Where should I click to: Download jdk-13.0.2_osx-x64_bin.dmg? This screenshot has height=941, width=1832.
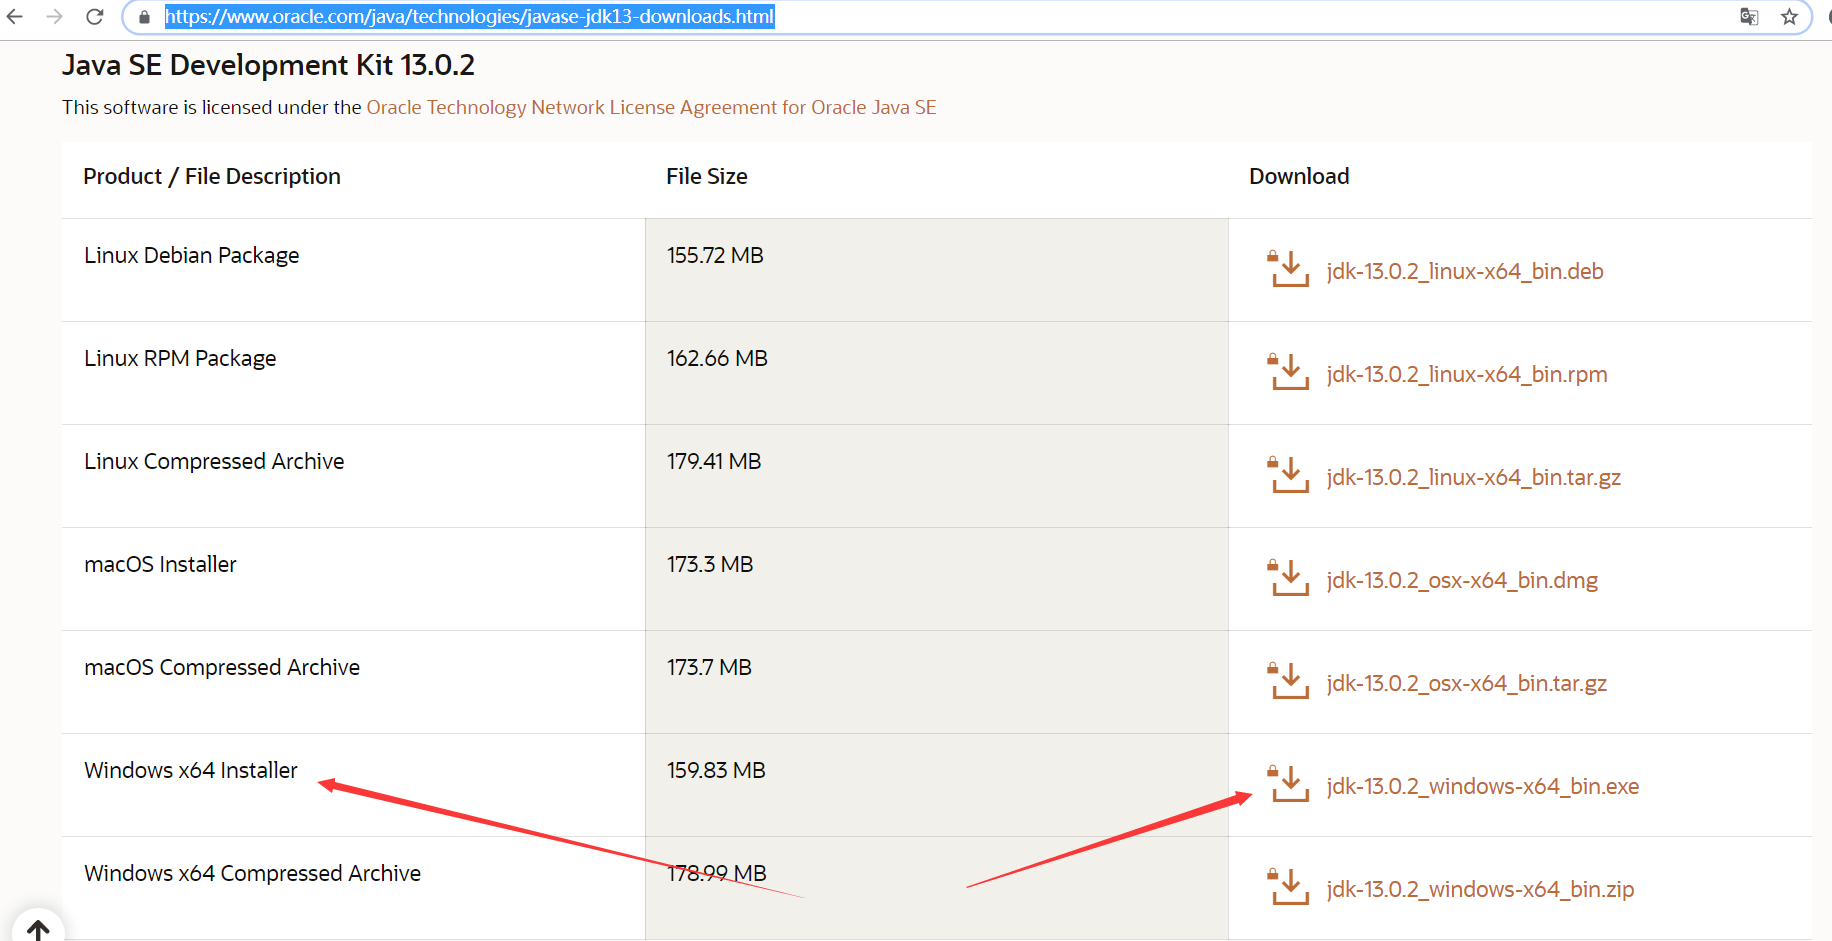point(1462,580)
